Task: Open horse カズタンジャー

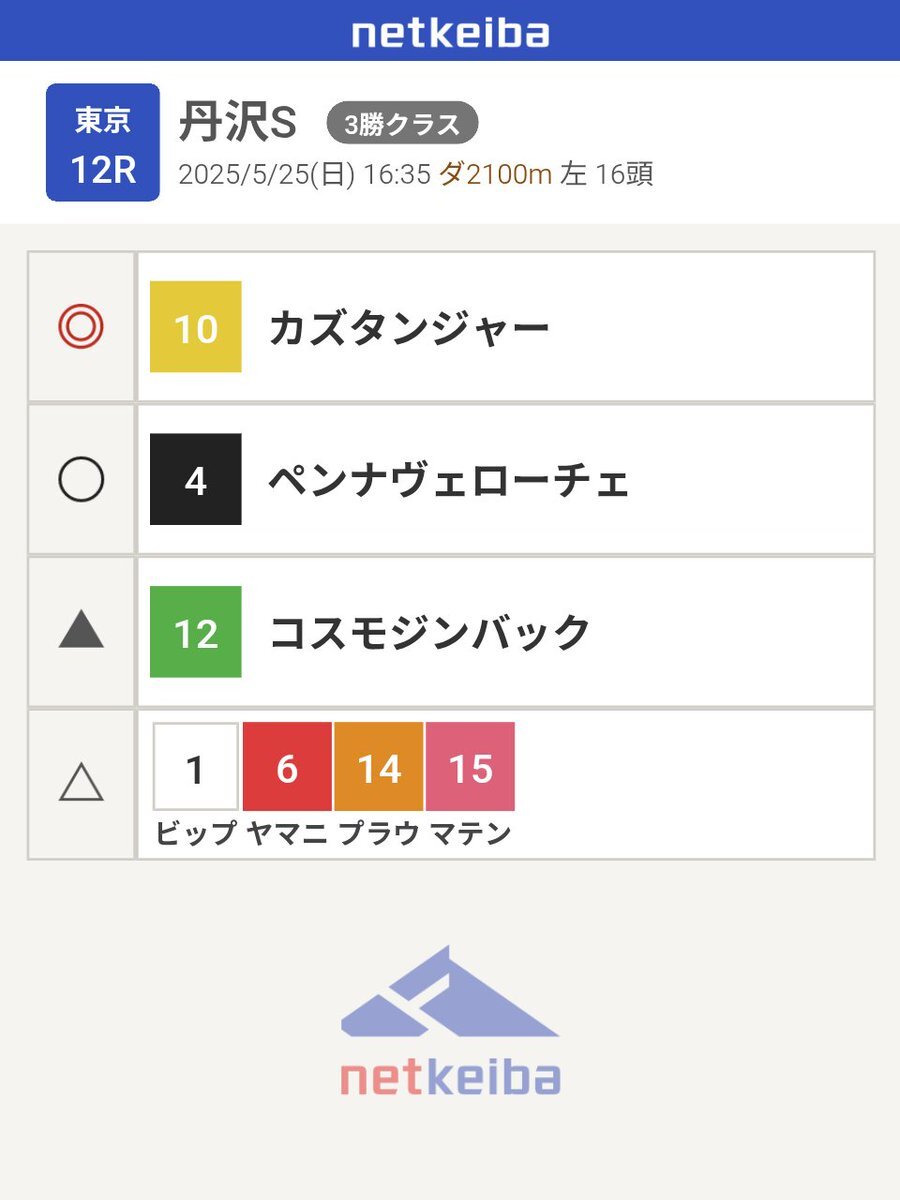Action: (x=409, y=329)
